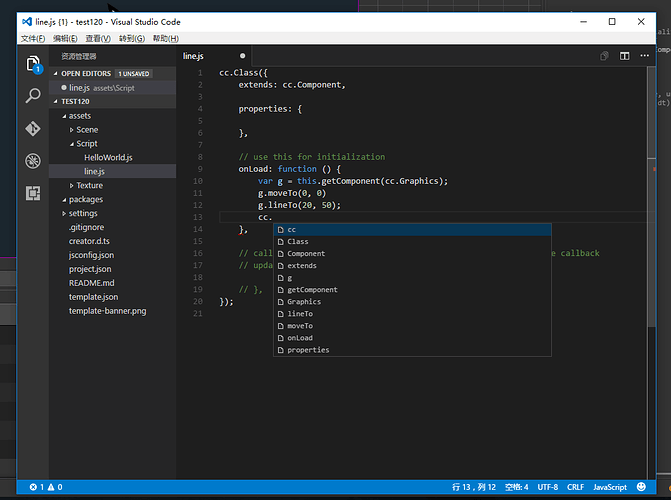Switch to the line.js editor tab

(194, 57)
